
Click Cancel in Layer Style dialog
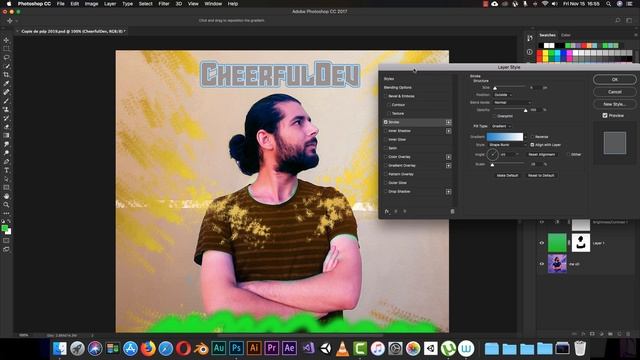[614, 92]
